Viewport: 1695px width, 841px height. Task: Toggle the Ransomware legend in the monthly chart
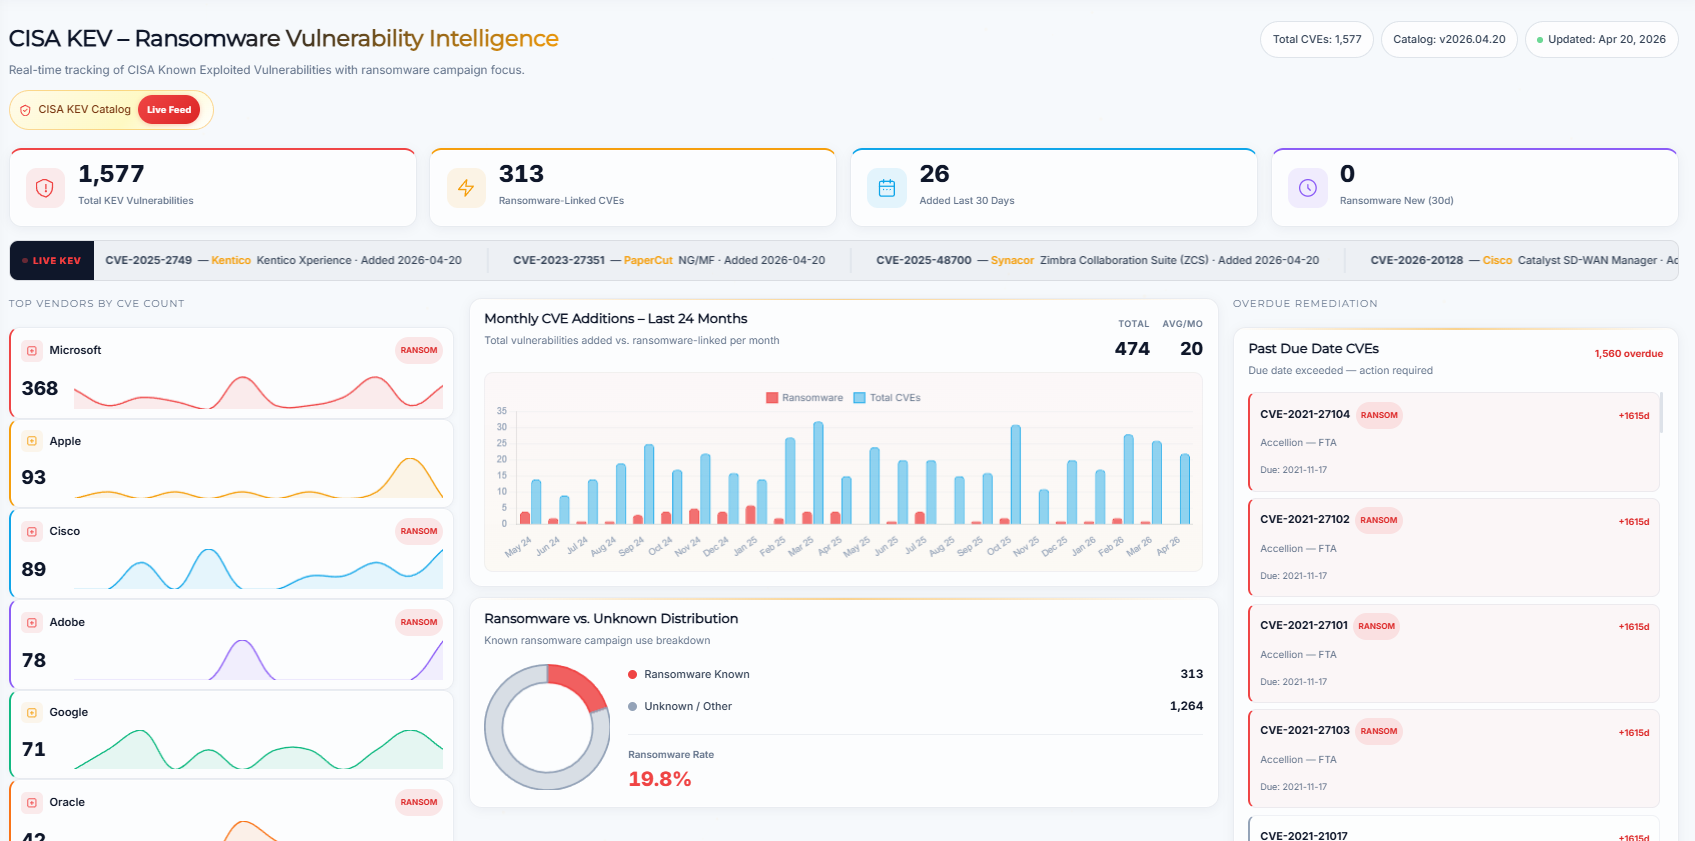point(805,398)
